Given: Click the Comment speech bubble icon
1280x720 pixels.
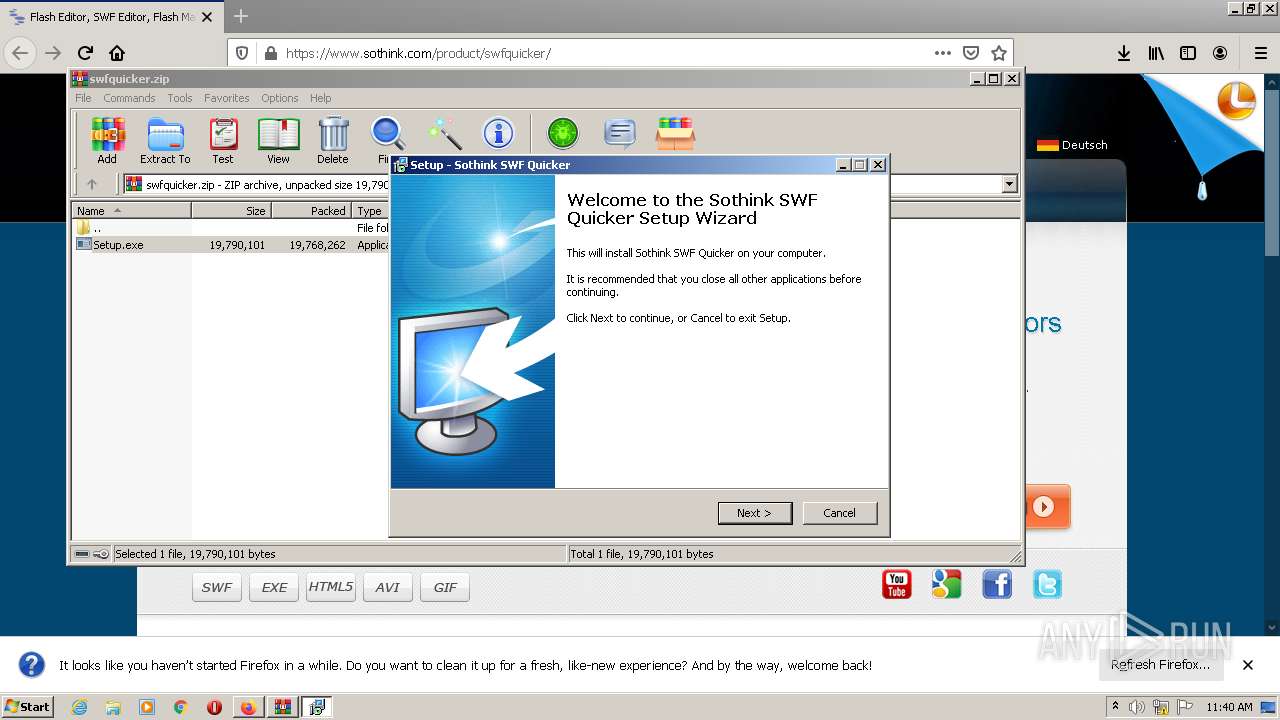Looking at the screenshot, I should (x=620, y=133).
